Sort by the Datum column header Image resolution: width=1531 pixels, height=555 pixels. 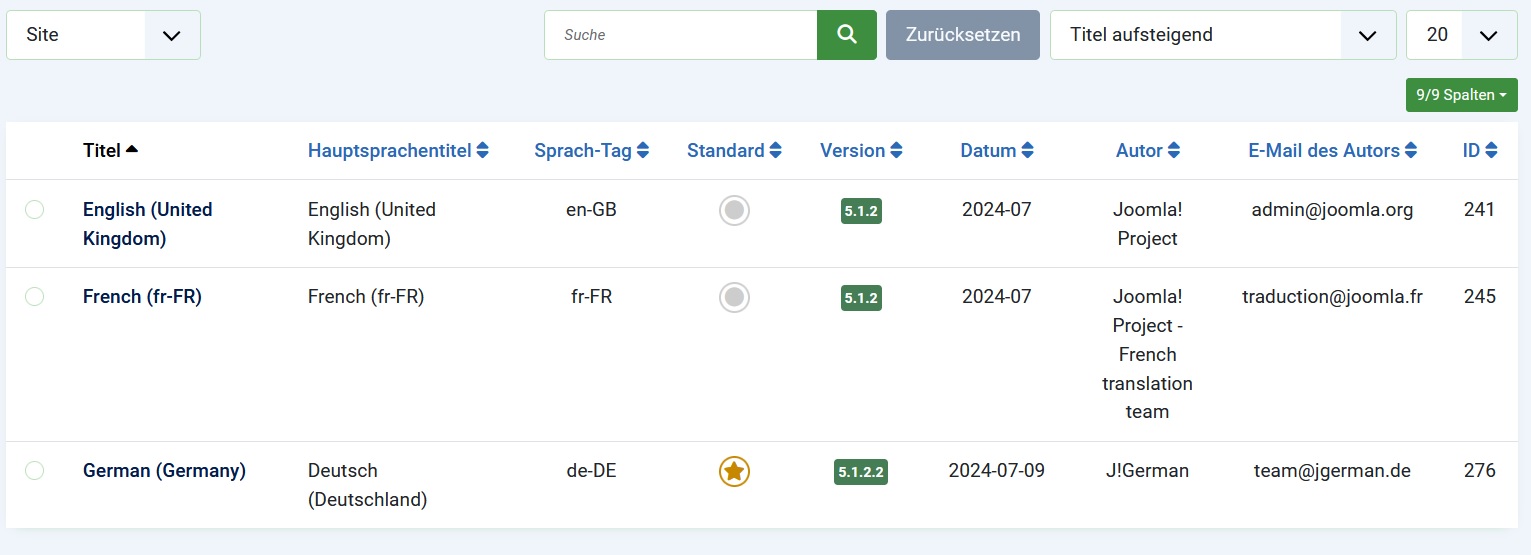[997, 151]
